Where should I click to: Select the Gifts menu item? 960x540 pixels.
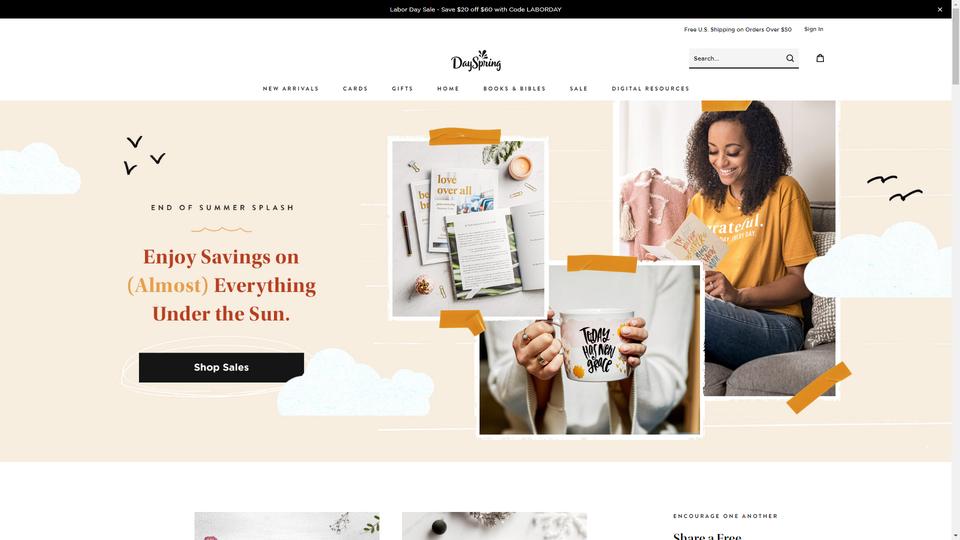tap(402, 89)
